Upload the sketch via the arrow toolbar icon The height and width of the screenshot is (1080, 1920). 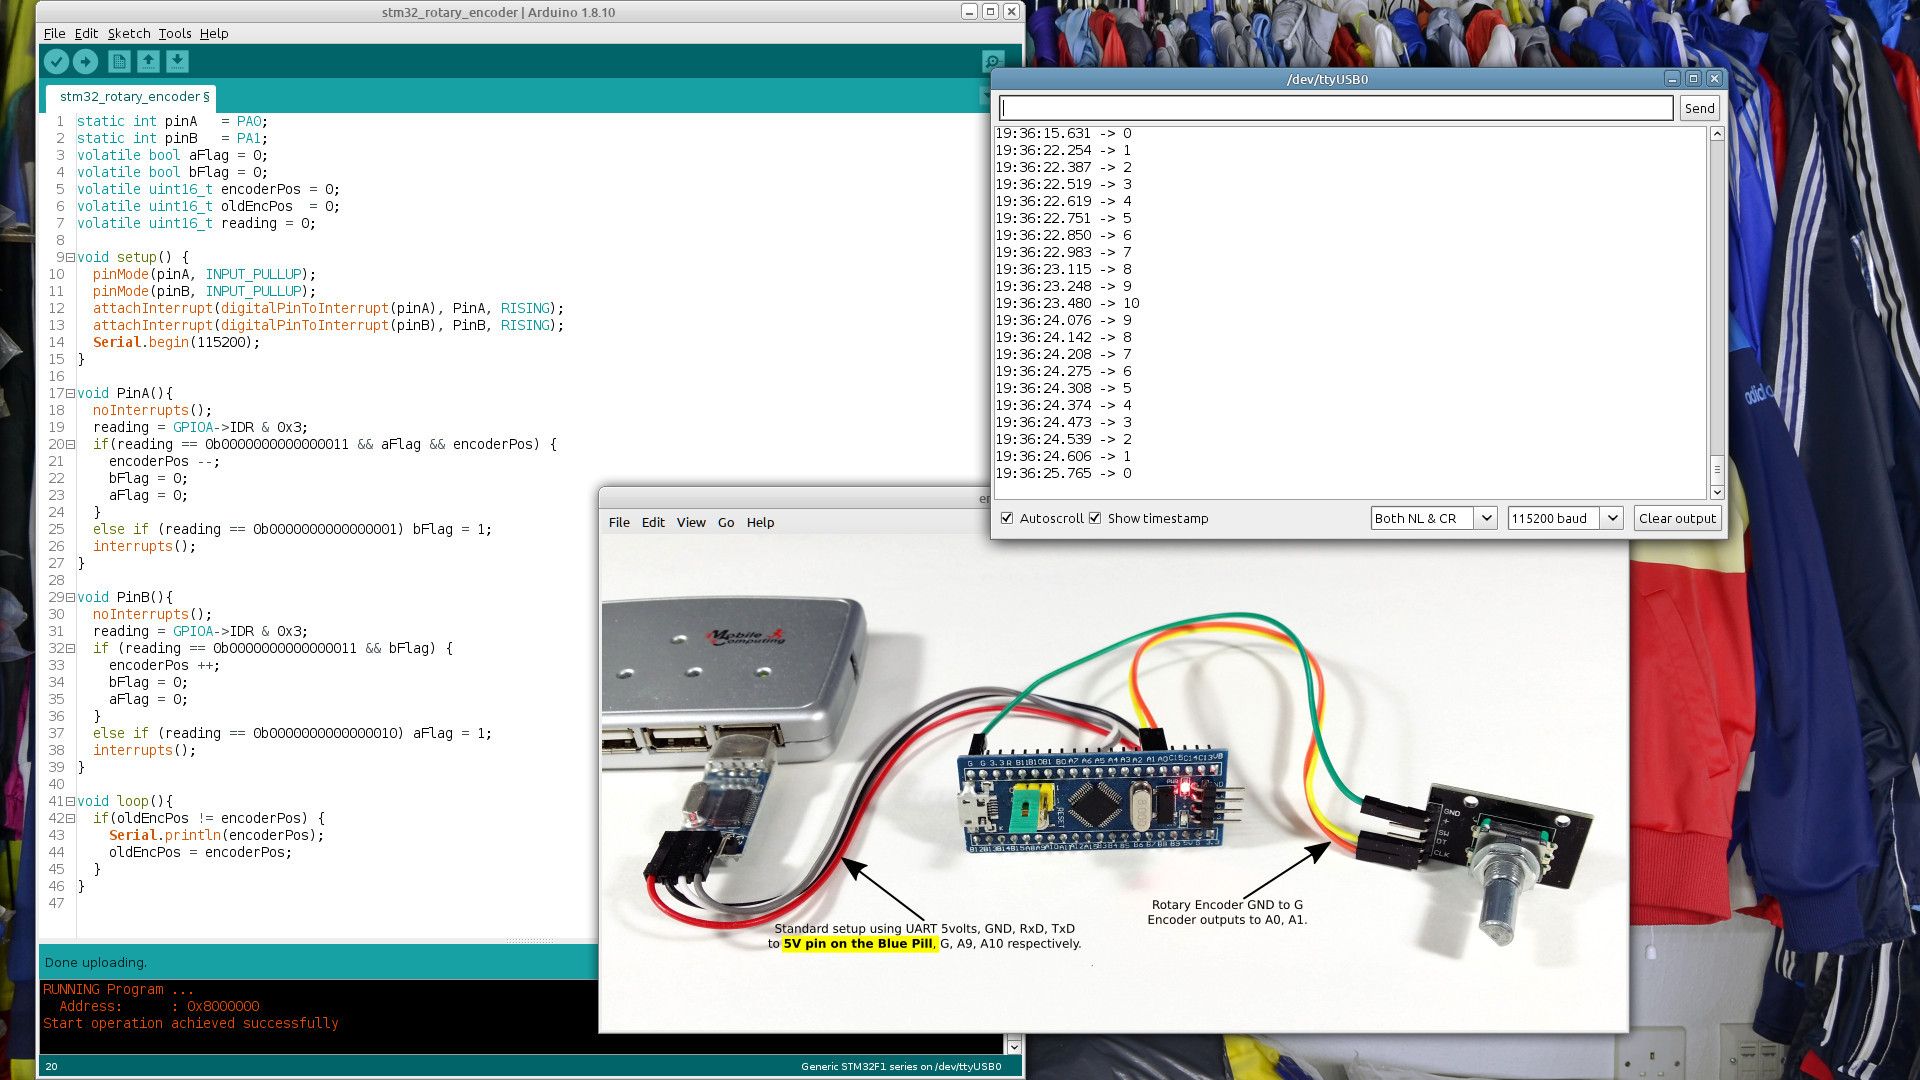[85, 60]
